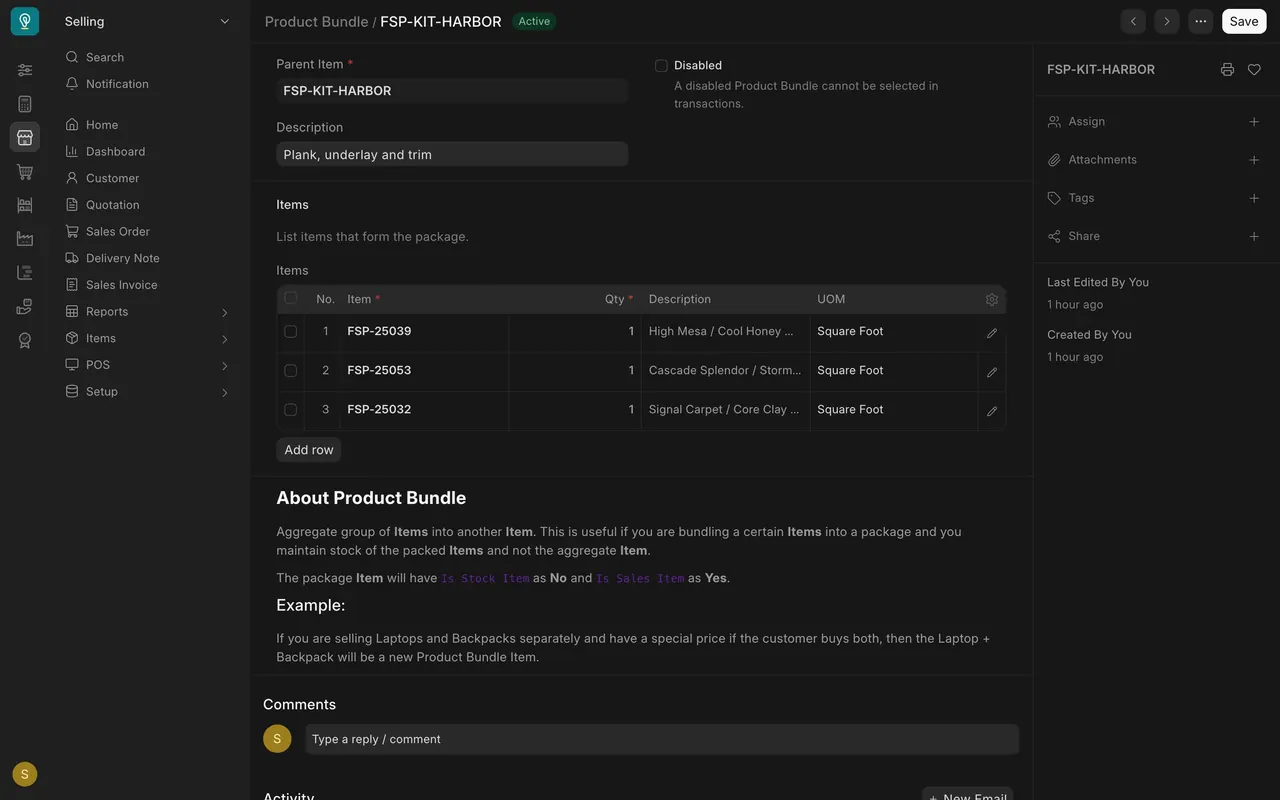Open the user avatar S at the bottom left
Viewport: 1280px width, 800px height.
tap(25, 774)
